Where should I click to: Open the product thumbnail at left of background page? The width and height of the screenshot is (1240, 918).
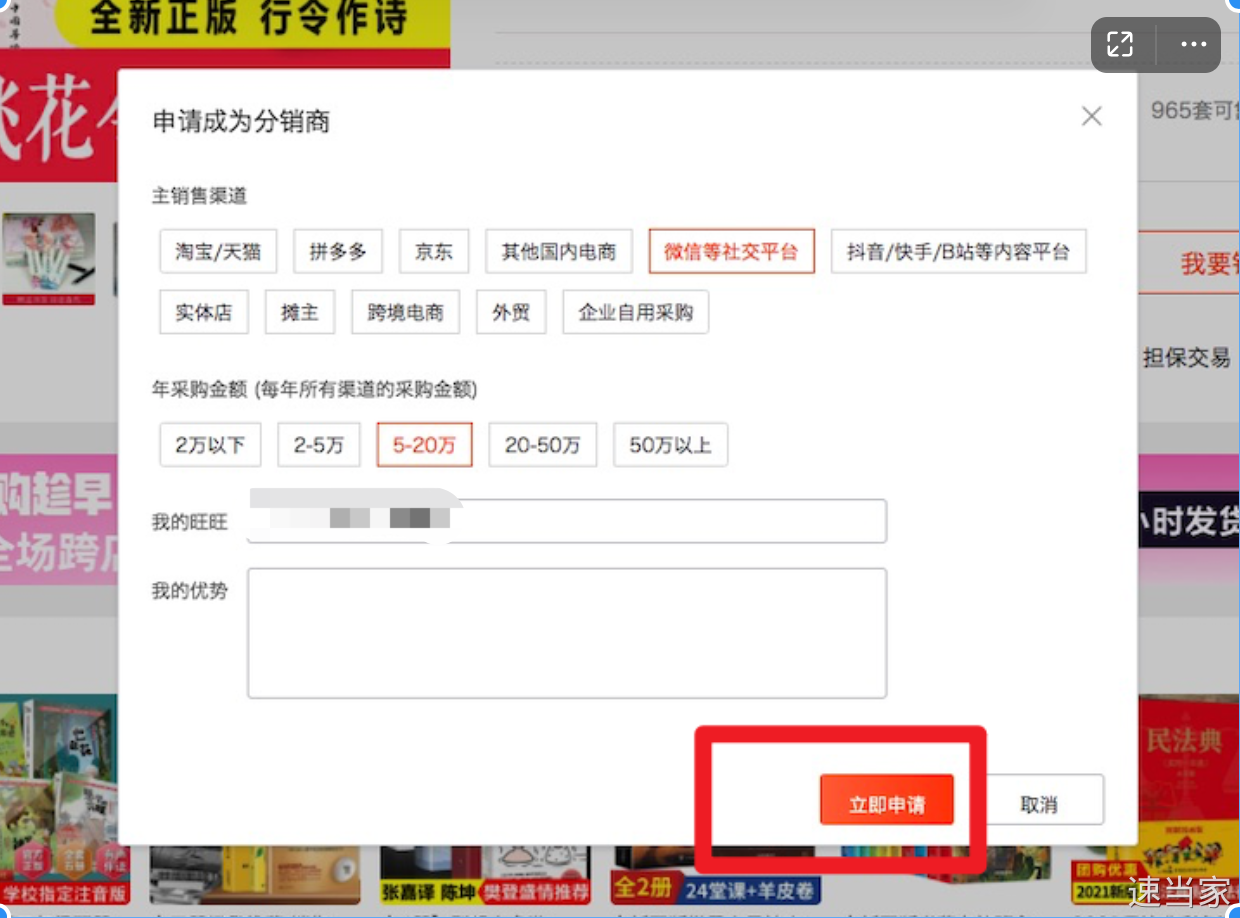pyautogui.click(x=49, y=259)
